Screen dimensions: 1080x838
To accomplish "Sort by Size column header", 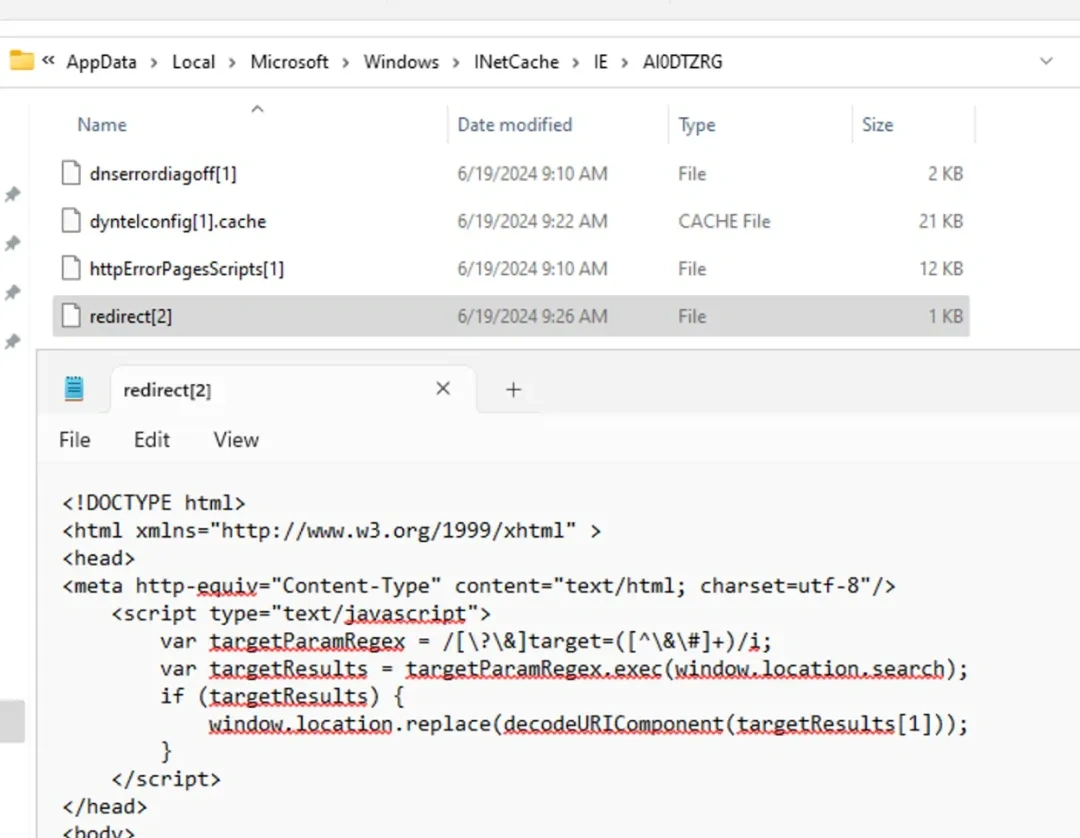I will coord(878,125).
